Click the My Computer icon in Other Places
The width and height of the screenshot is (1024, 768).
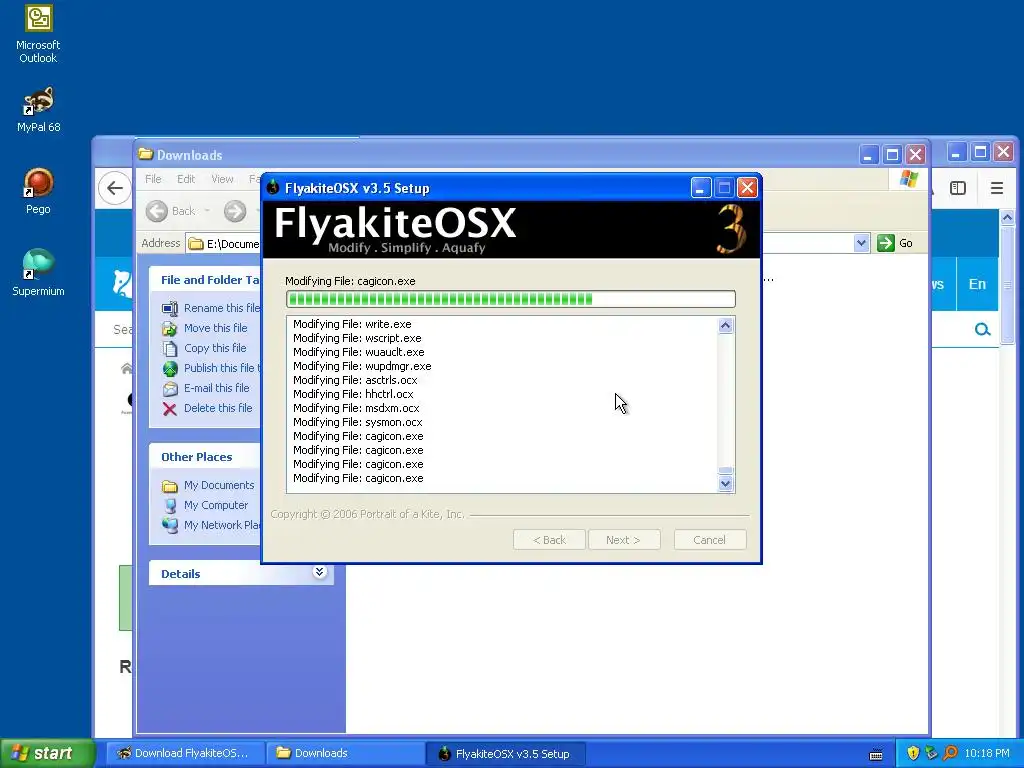coord(170,505)
